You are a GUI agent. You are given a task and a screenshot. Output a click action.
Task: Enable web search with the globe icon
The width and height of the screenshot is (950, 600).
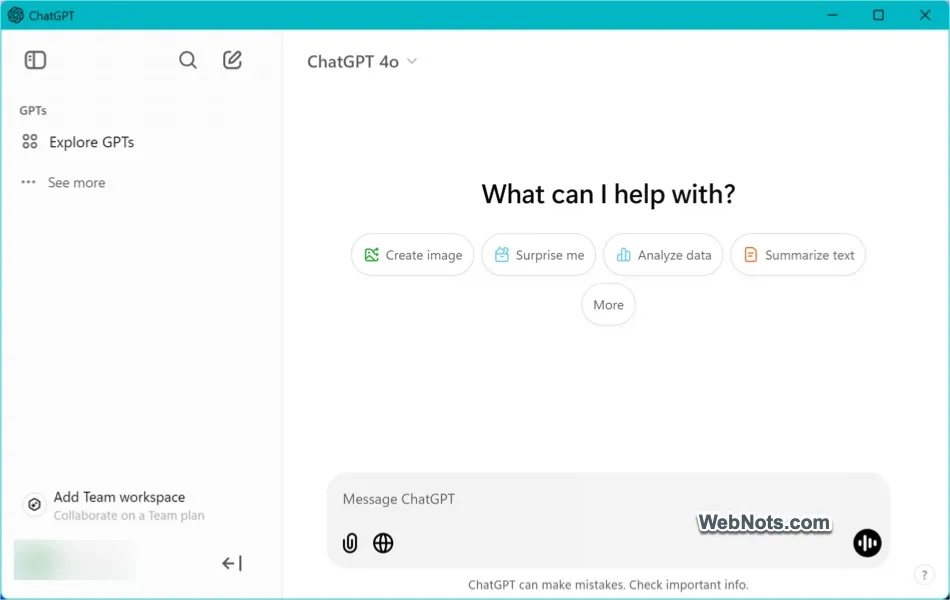click(x=383, y=543)
